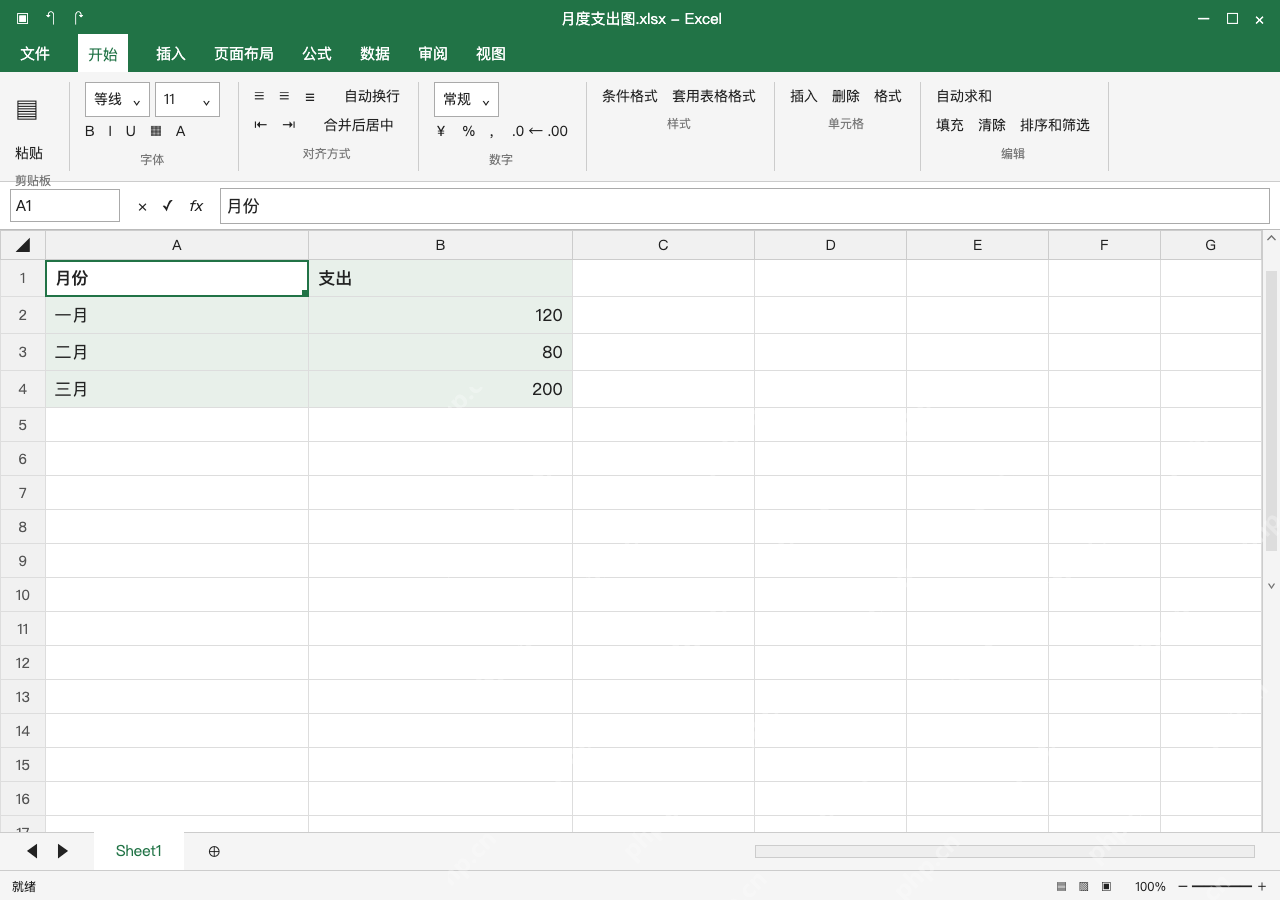The height and width of the screenshot is (900, 1280).
Task: Open the 文件 file menu
Action: tap(35, 54)
